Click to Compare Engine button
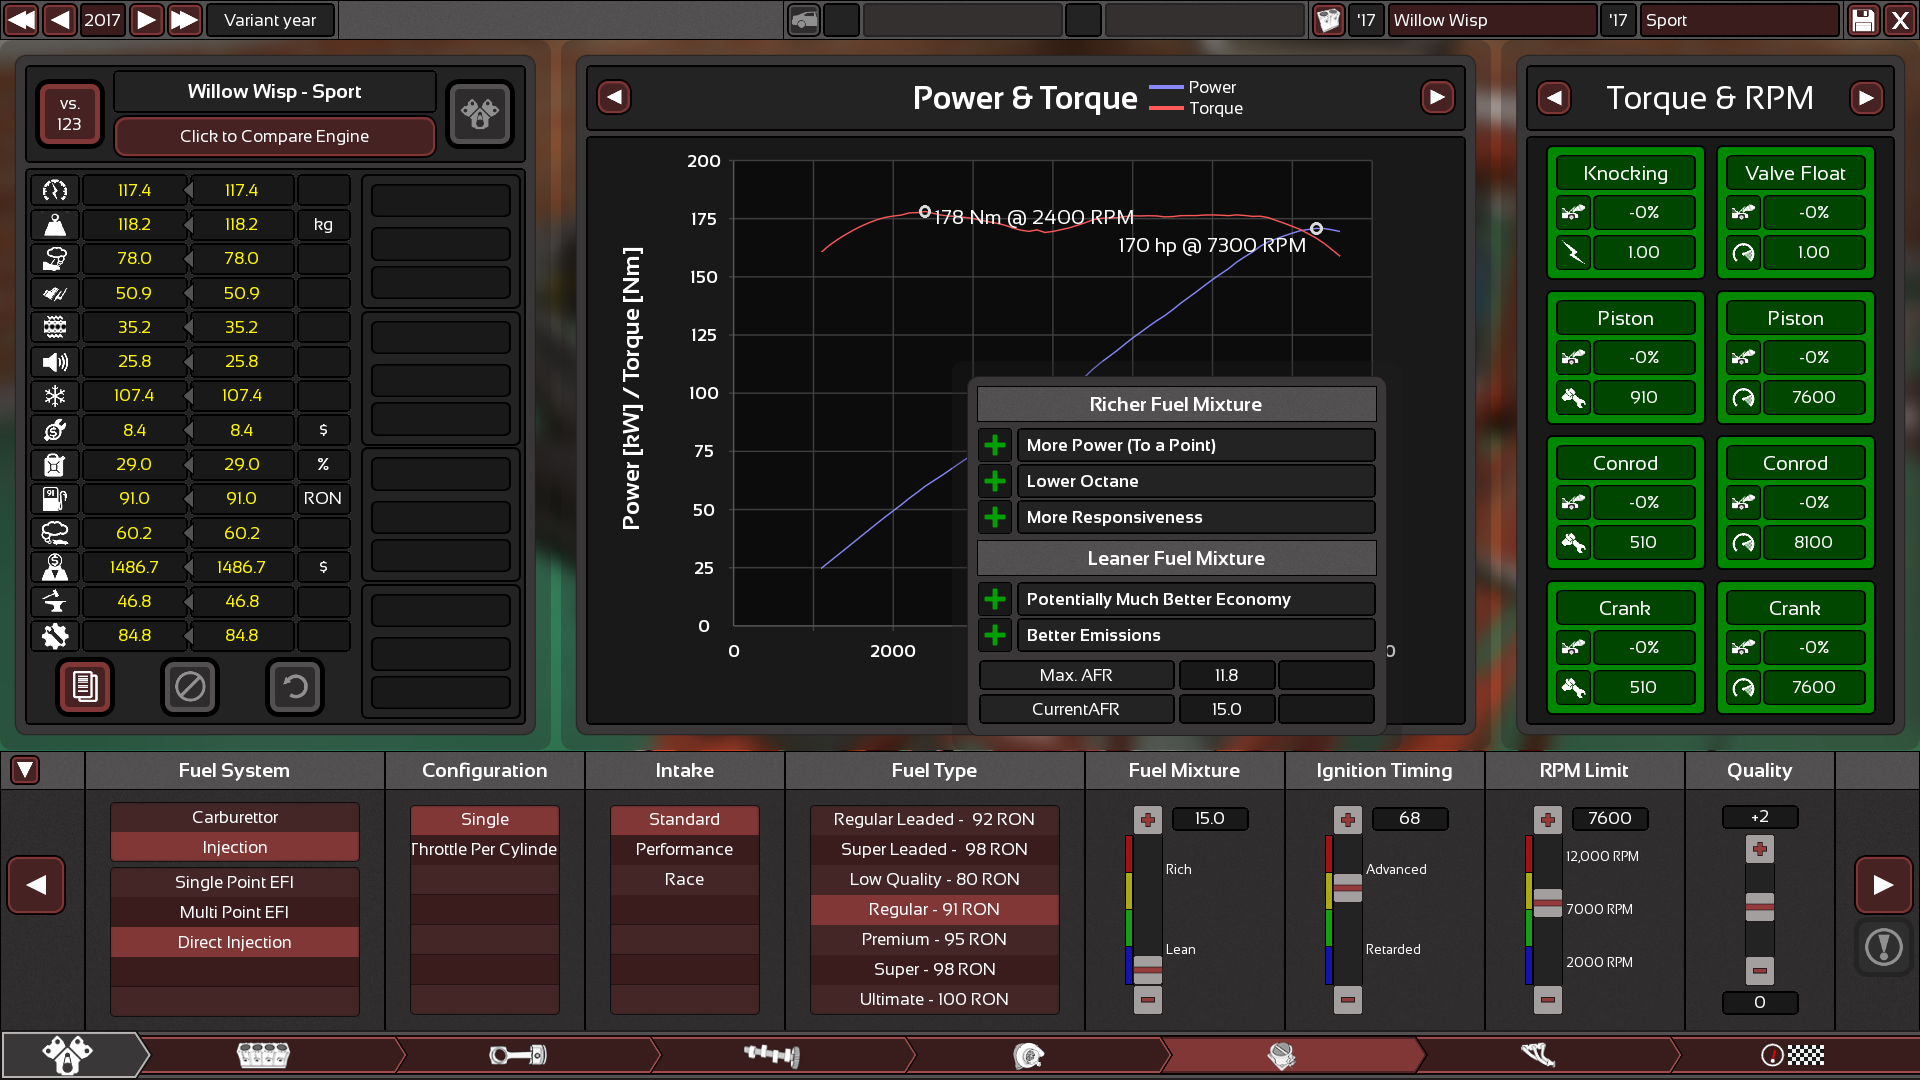 (x=274, y=136)
